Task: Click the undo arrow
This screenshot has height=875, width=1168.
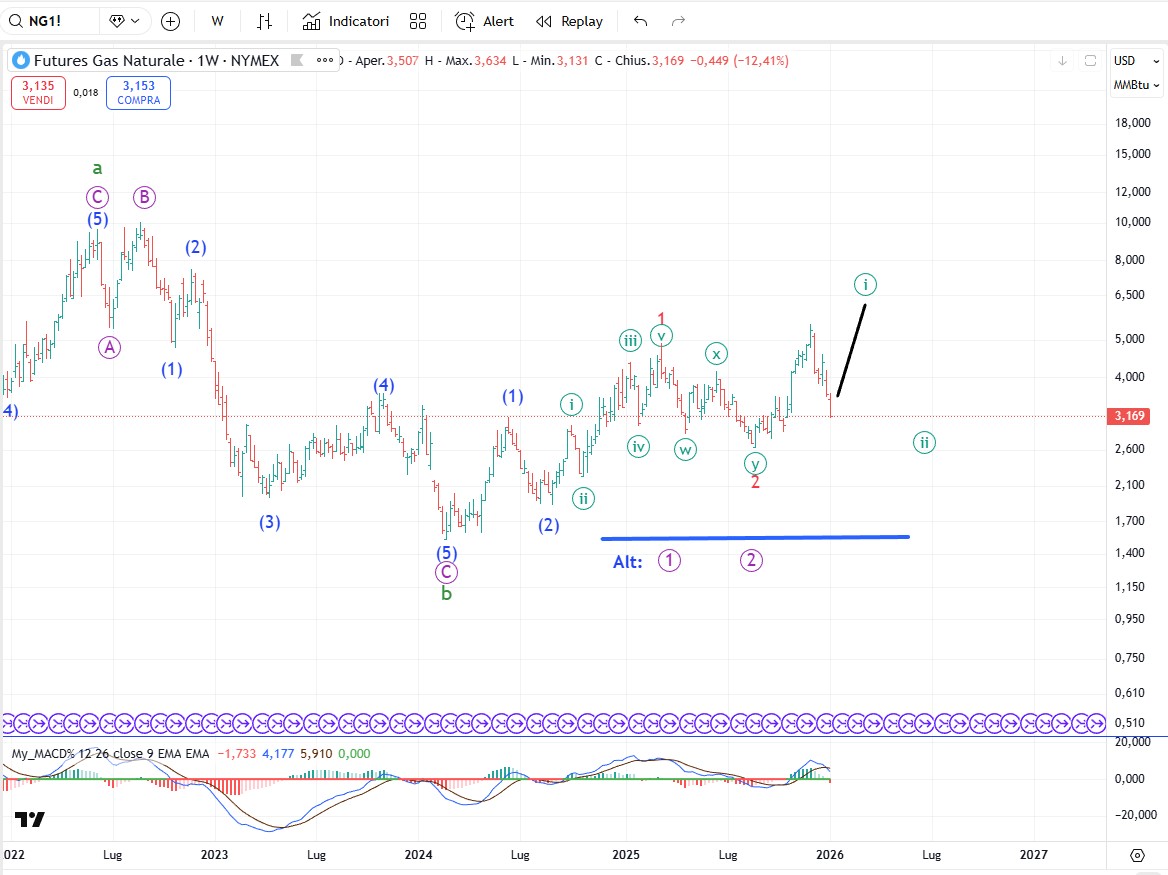Action: click(641, 21)
